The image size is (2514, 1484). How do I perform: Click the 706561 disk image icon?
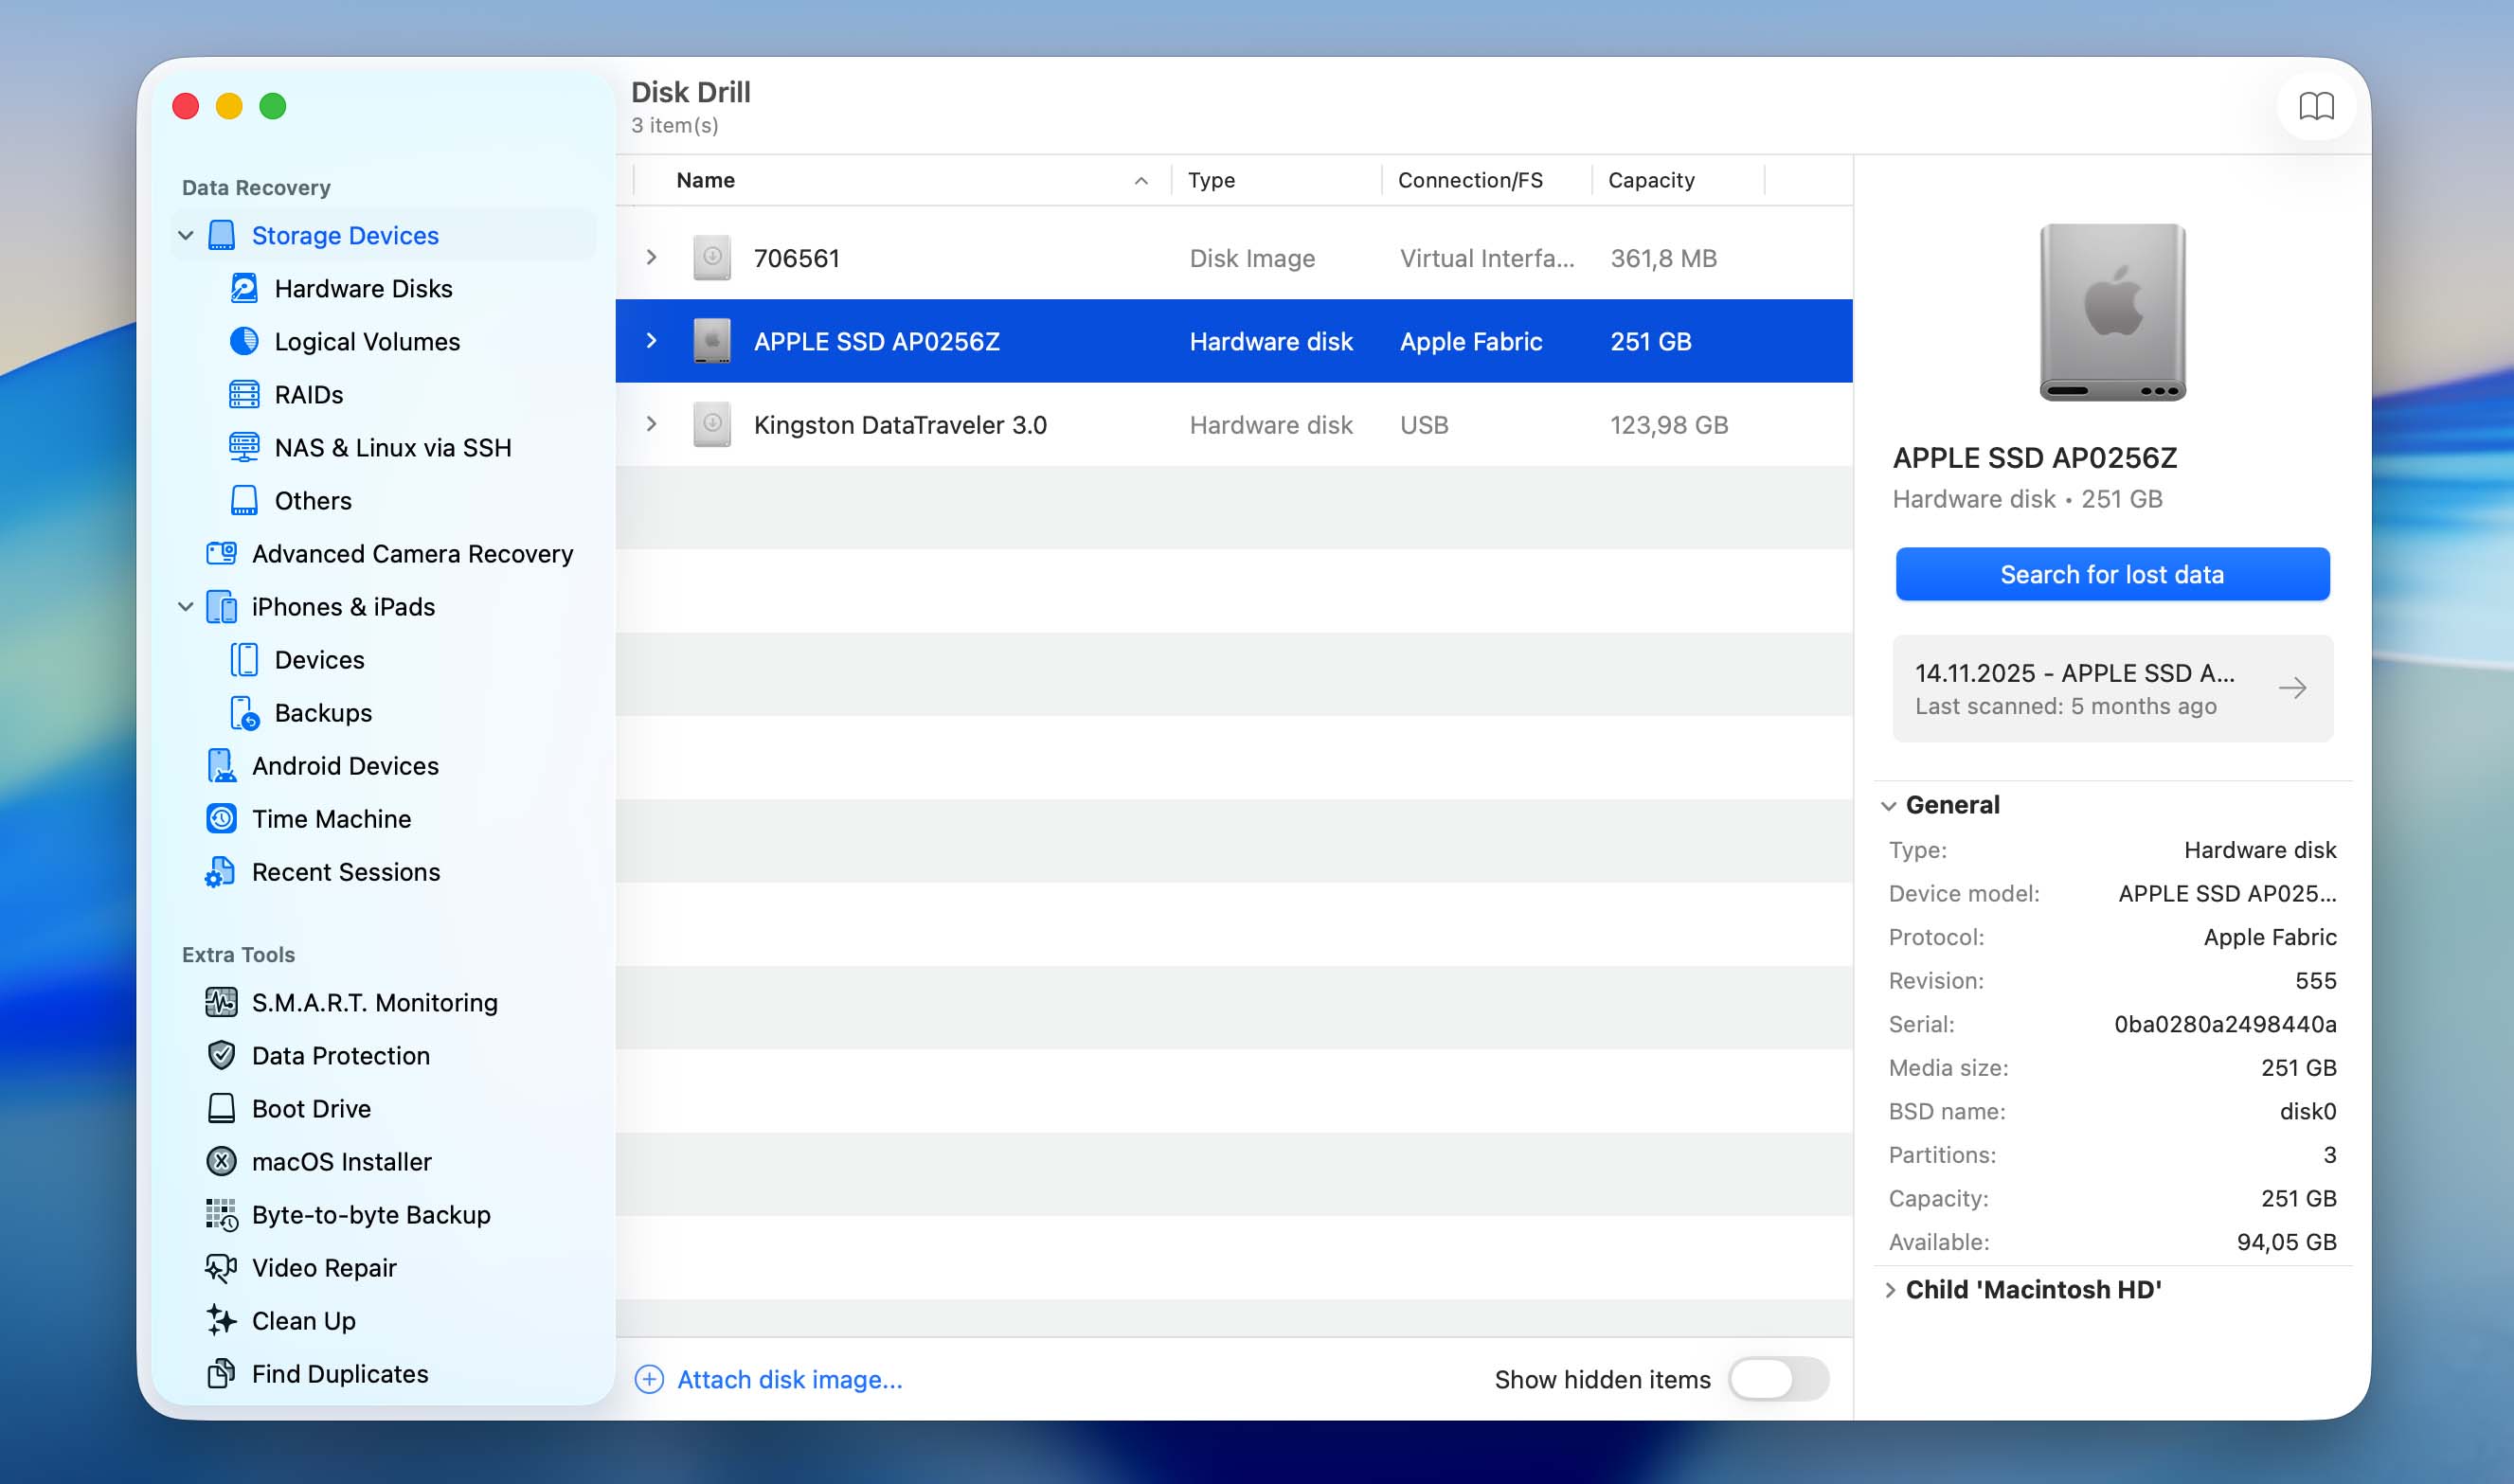[712, 258]
